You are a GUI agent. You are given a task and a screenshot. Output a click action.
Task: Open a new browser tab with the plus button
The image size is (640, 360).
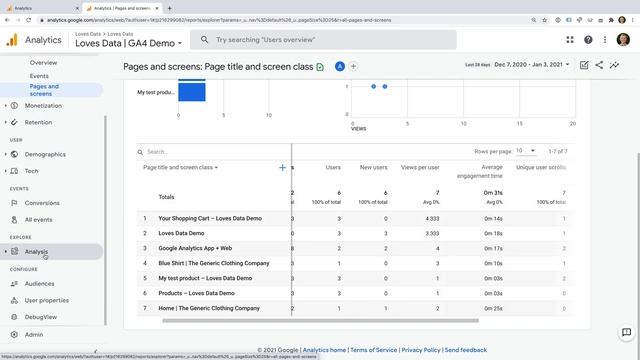tap(169, 8)
